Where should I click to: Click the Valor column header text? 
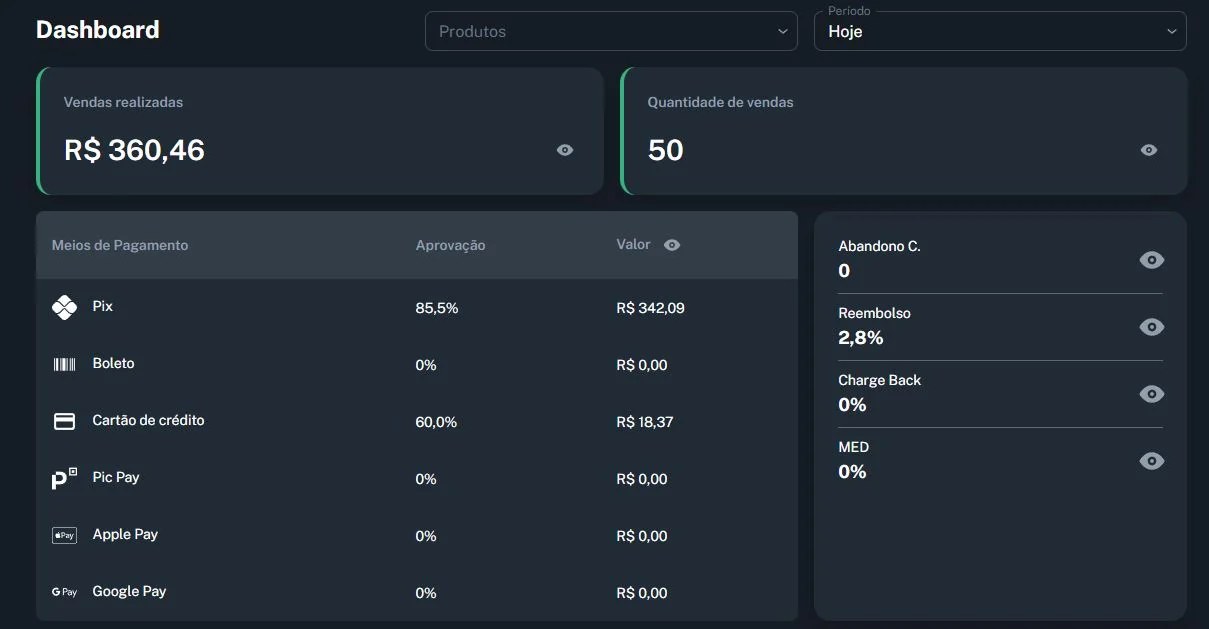click(634, 244)
